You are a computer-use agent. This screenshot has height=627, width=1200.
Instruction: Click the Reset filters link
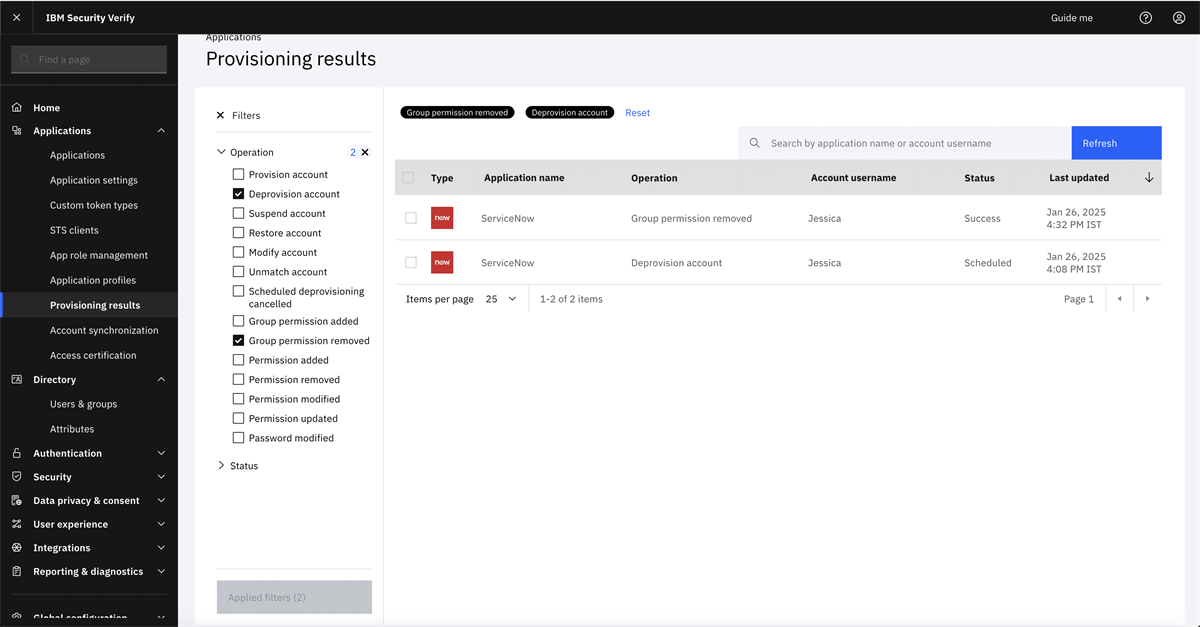(x=637, y=113)
